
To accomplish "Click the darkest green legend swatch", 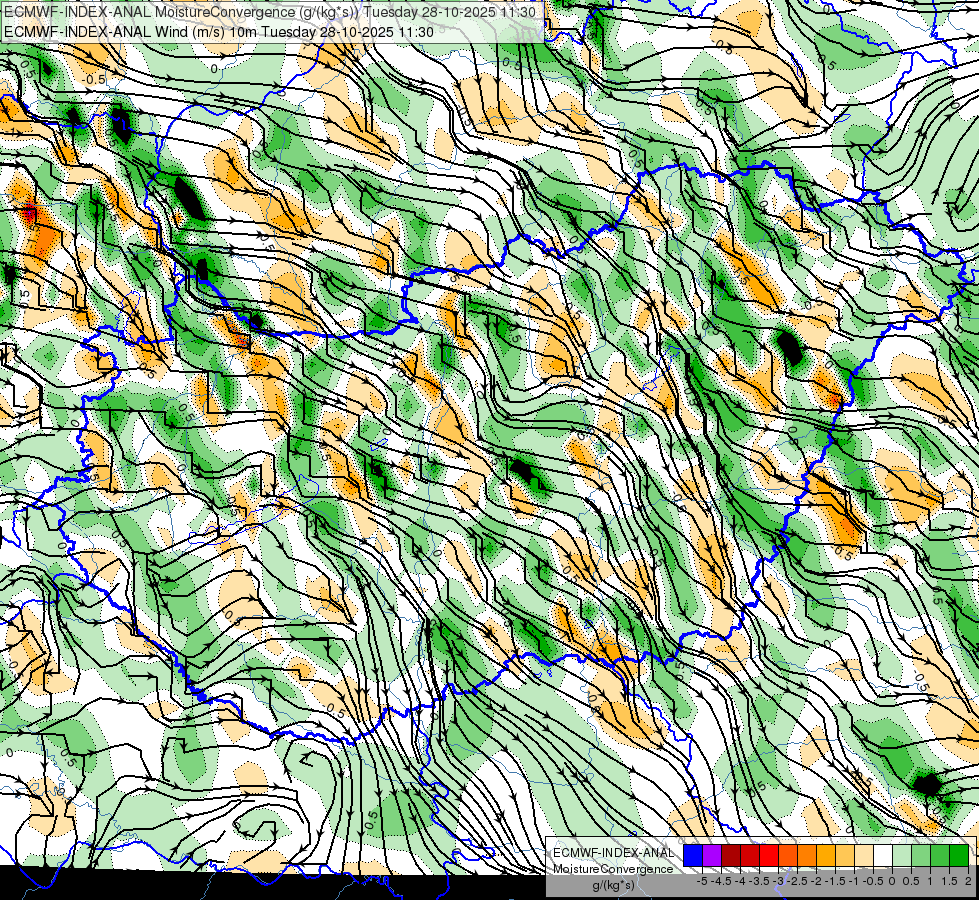I will coord(959,855).
